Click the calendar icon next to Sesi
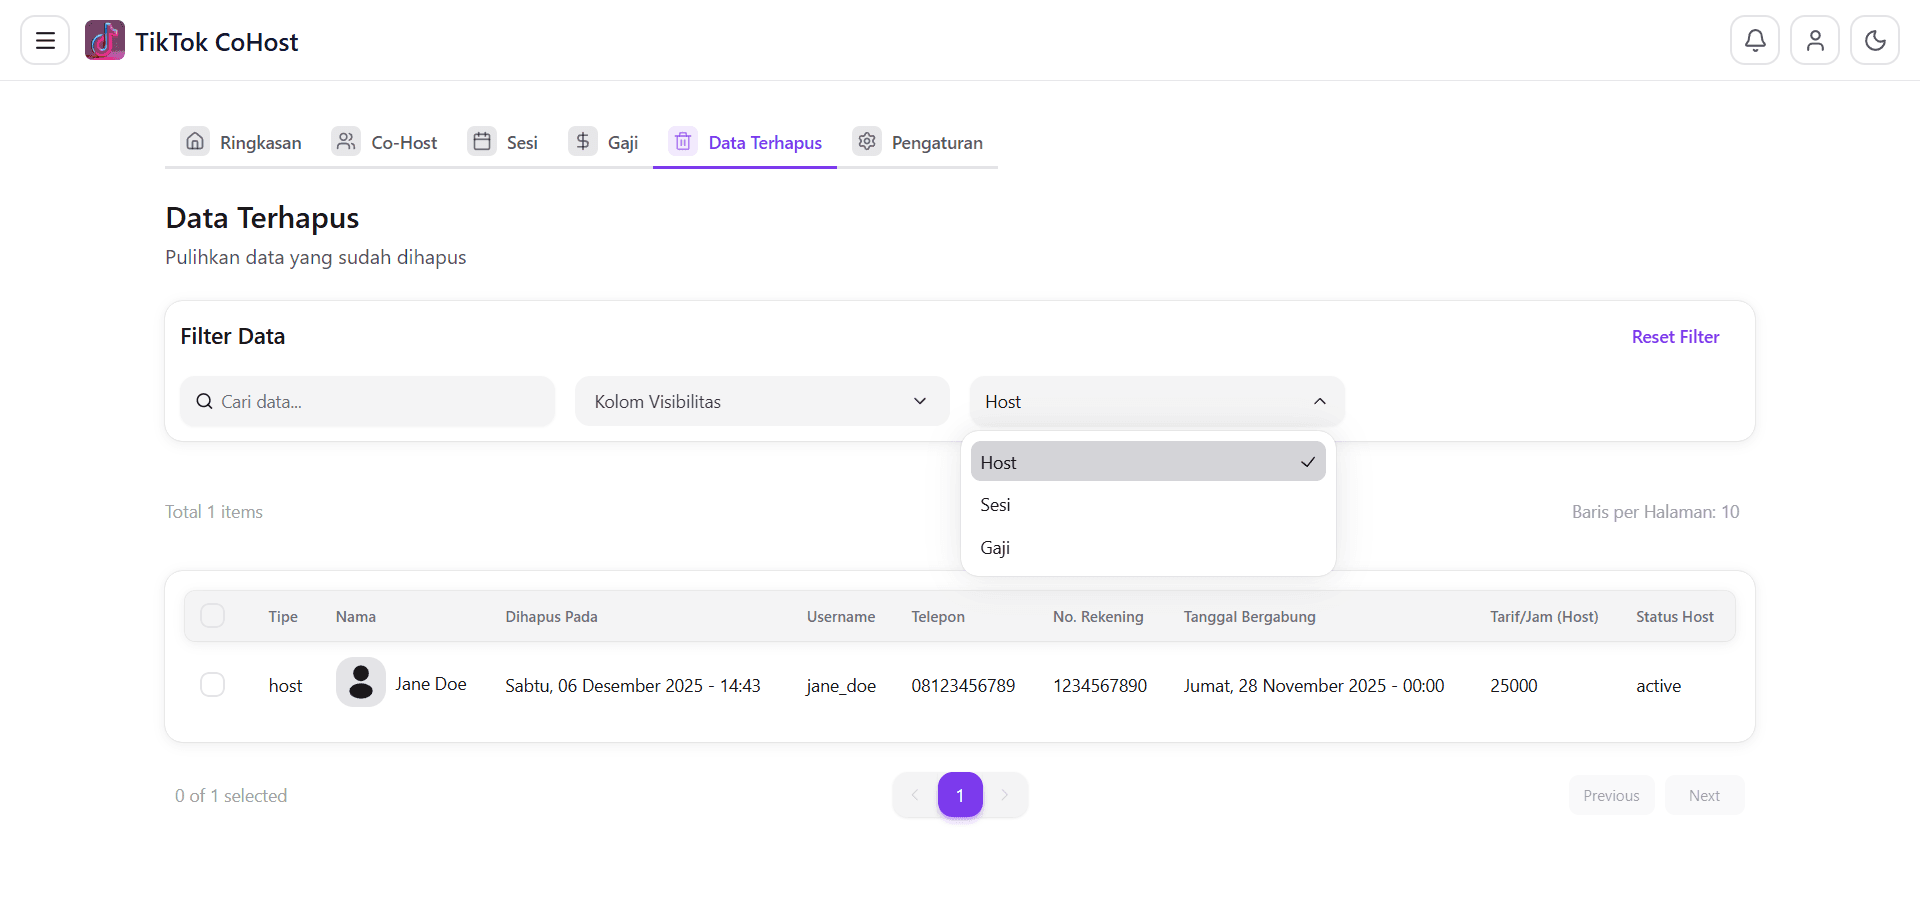1920x912 pixels. click(481, 141)
